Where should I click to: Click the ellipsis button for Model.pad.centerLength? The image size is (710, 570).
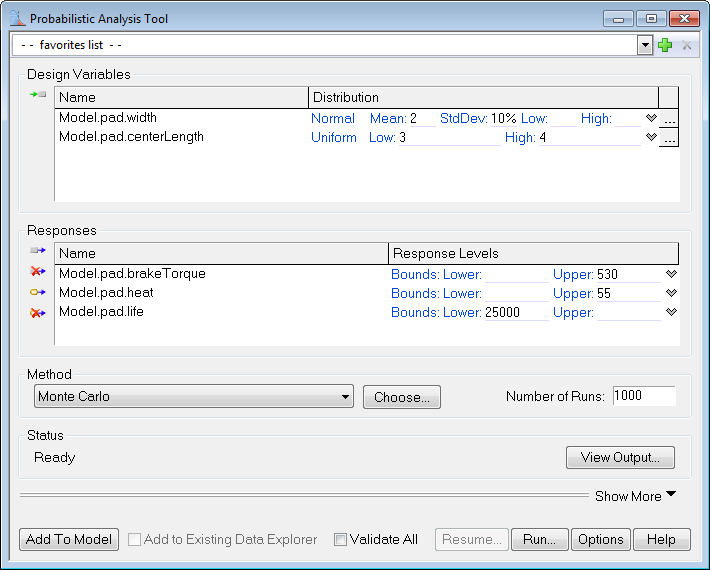669,139
